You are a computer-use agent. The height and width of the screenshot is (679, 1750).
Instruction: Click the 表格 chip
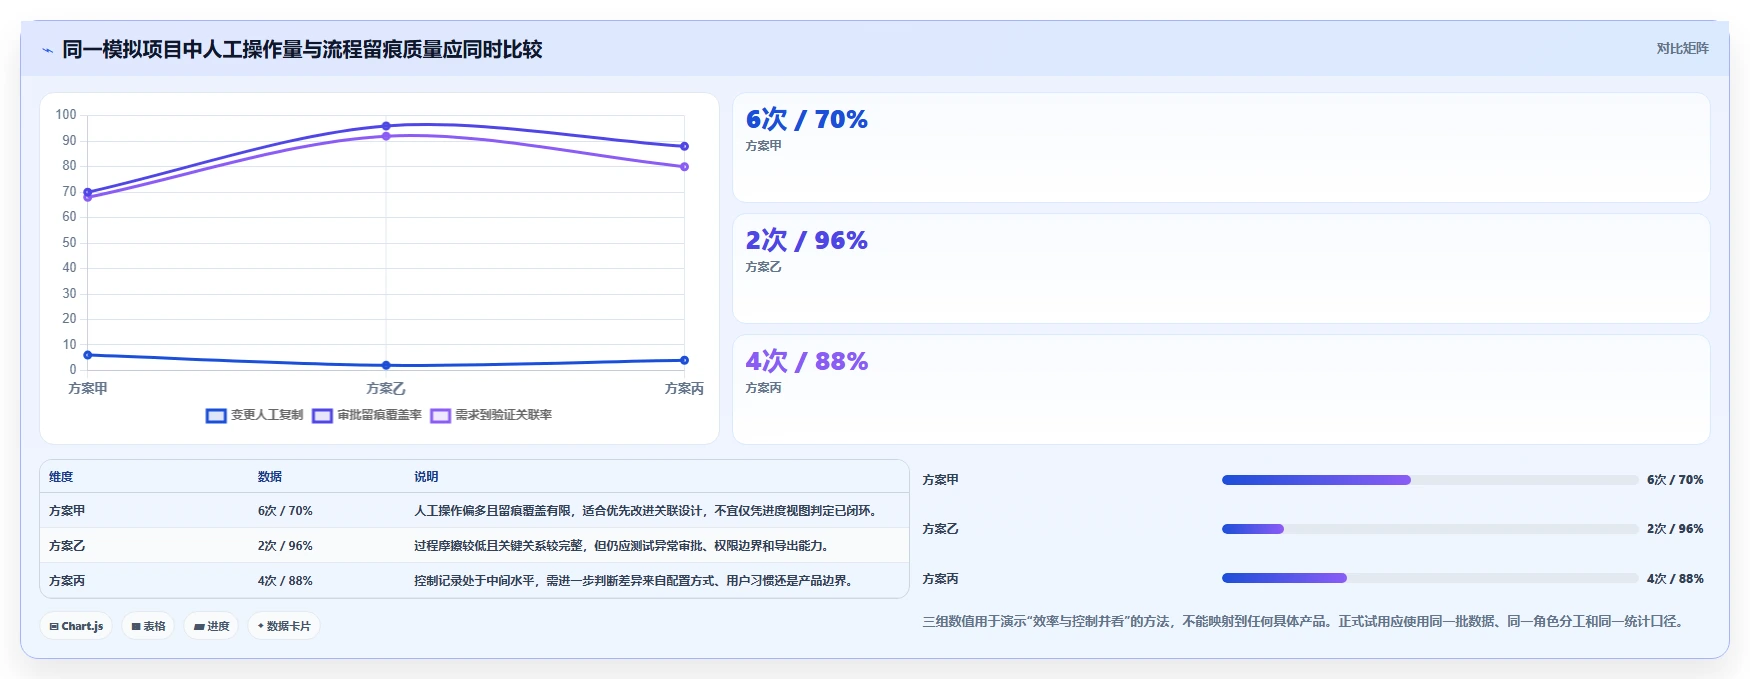tap(148, 626)
